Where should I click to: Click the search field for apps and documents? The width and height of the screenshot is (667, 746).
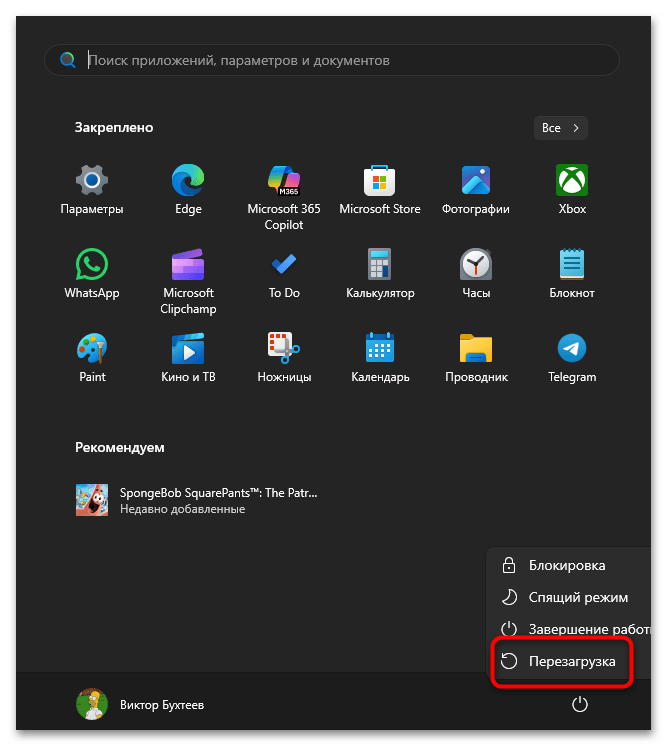(x=332, y=60)
